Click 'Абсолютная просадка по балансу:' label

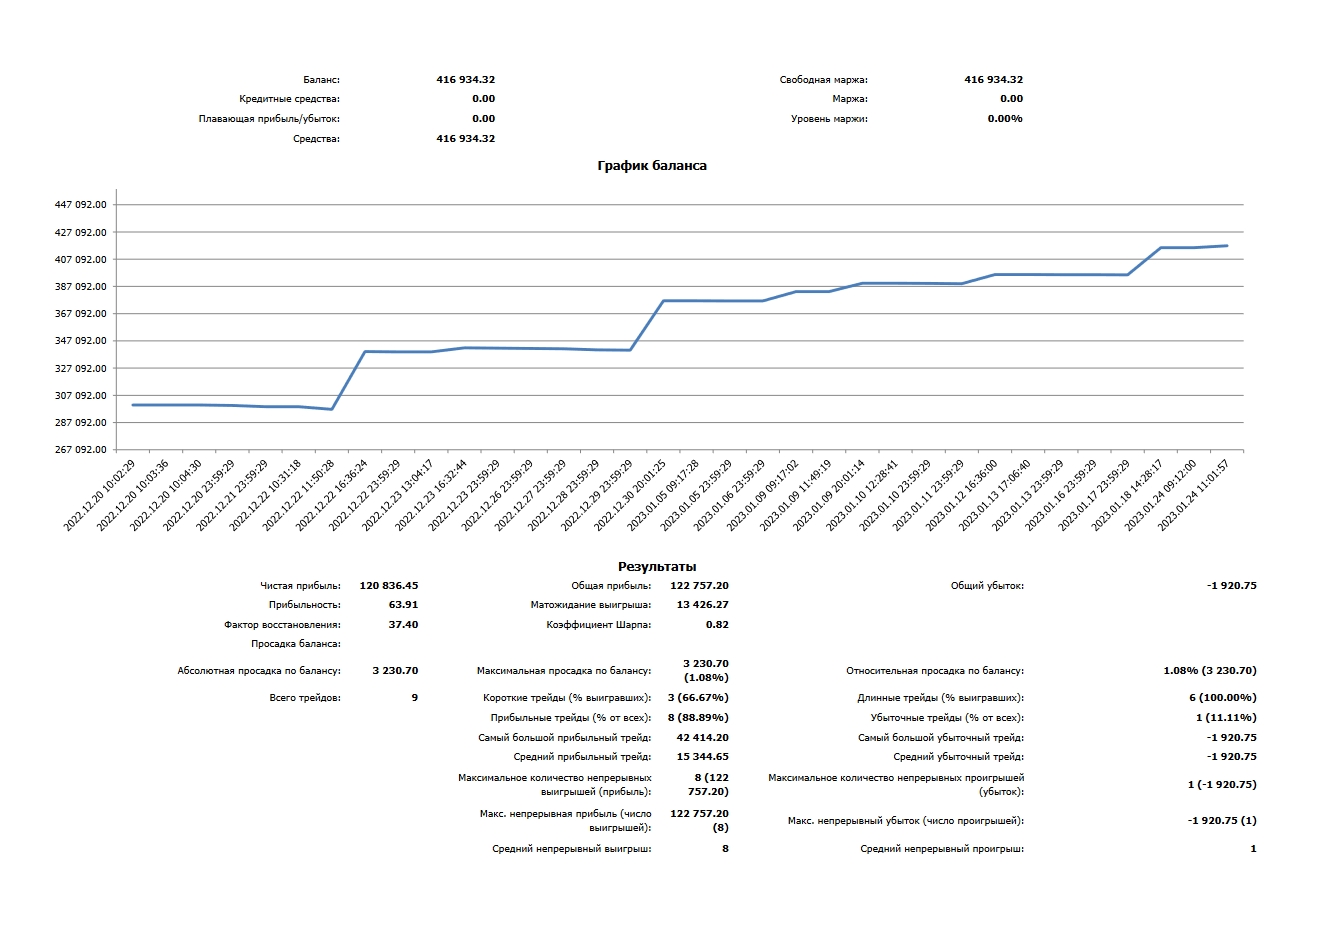click(259, 671)
